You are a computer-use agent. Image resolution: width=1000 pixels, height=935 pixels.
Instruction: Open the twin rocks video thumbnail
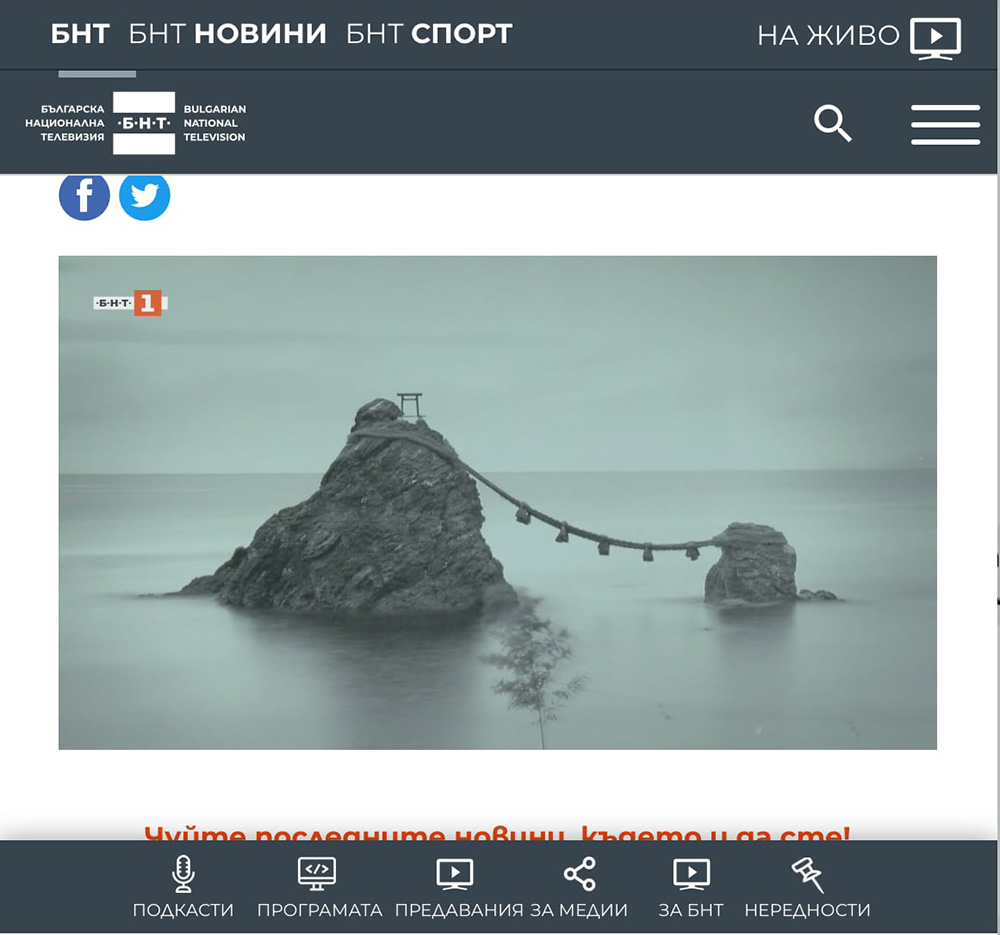[x=497, y=503]
